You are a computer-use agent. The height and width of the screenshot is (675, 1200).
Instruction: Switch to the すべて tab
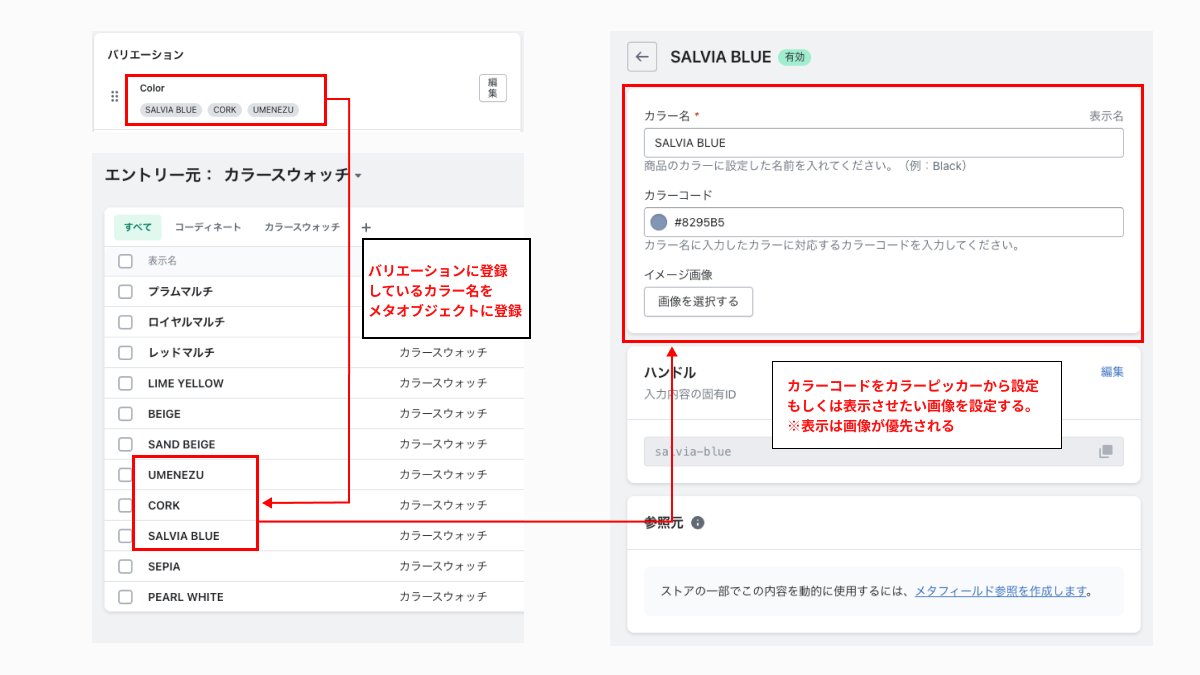point(138,227)
